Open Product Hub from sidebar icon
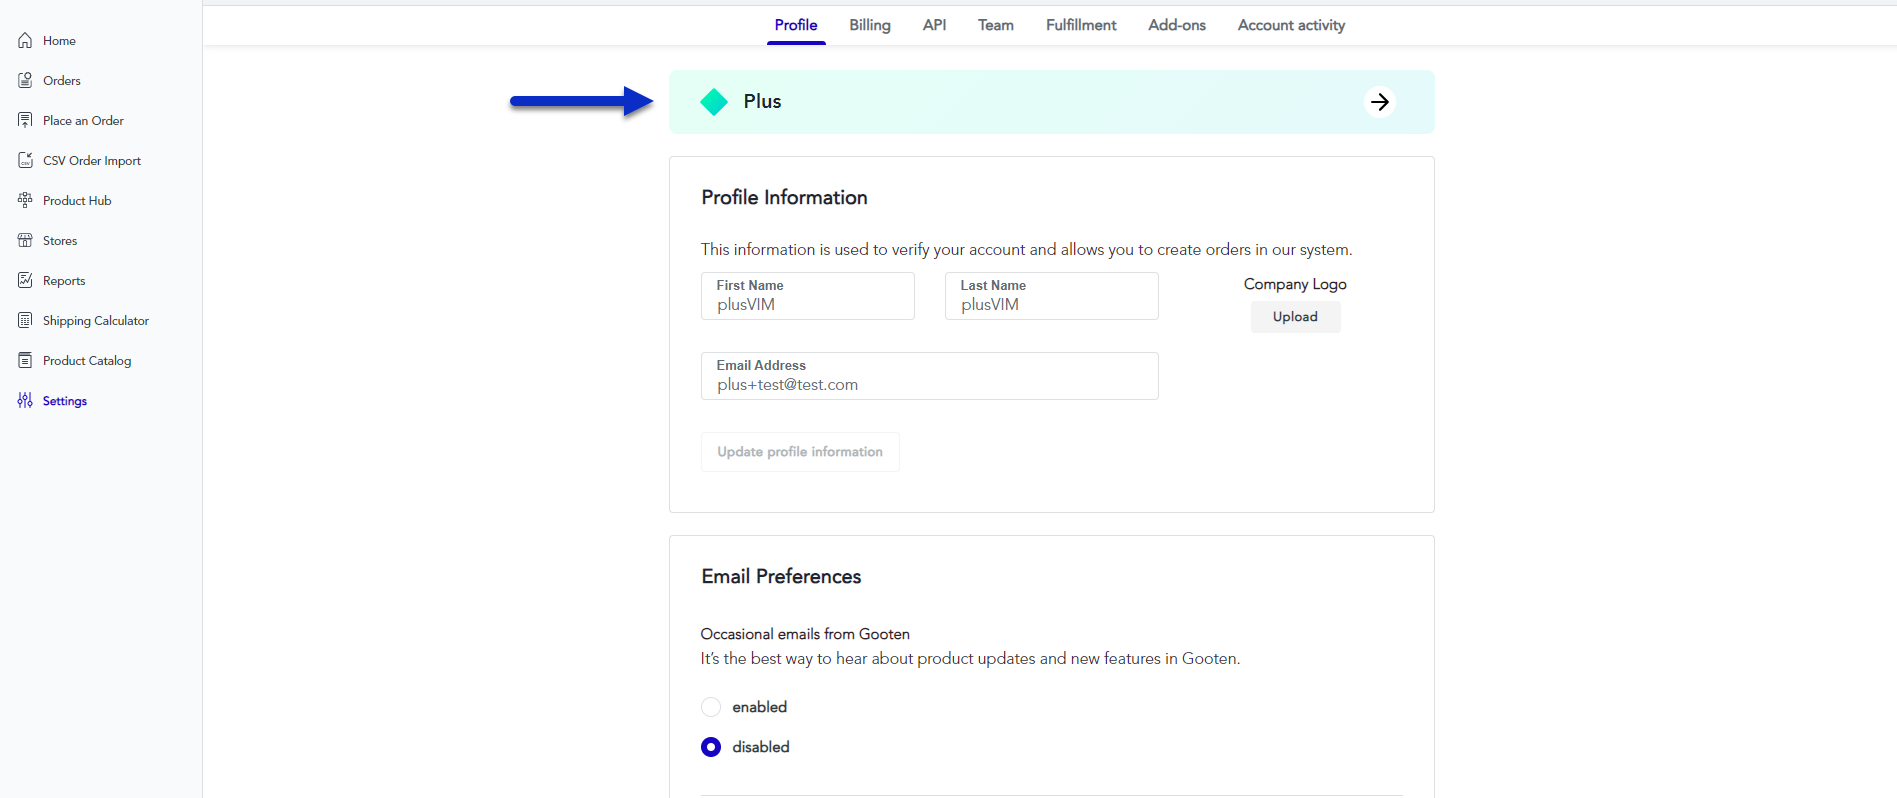1897x798 pixels. (25, 200)
